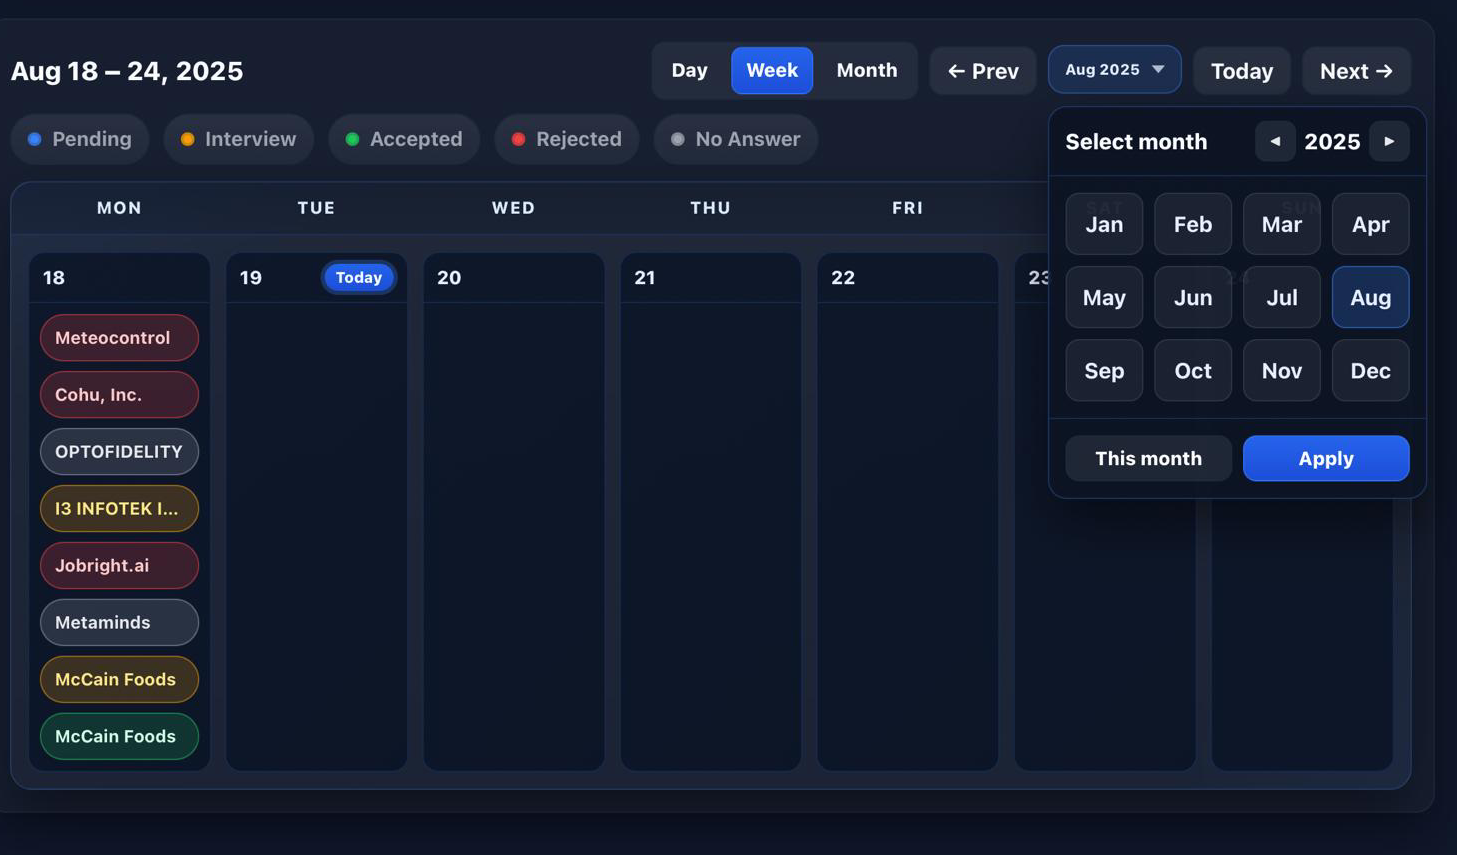This screenshot has height=855, width=1457.
Task: Open the OPTOFIDELITY application entry
Action: coord(119,452)
